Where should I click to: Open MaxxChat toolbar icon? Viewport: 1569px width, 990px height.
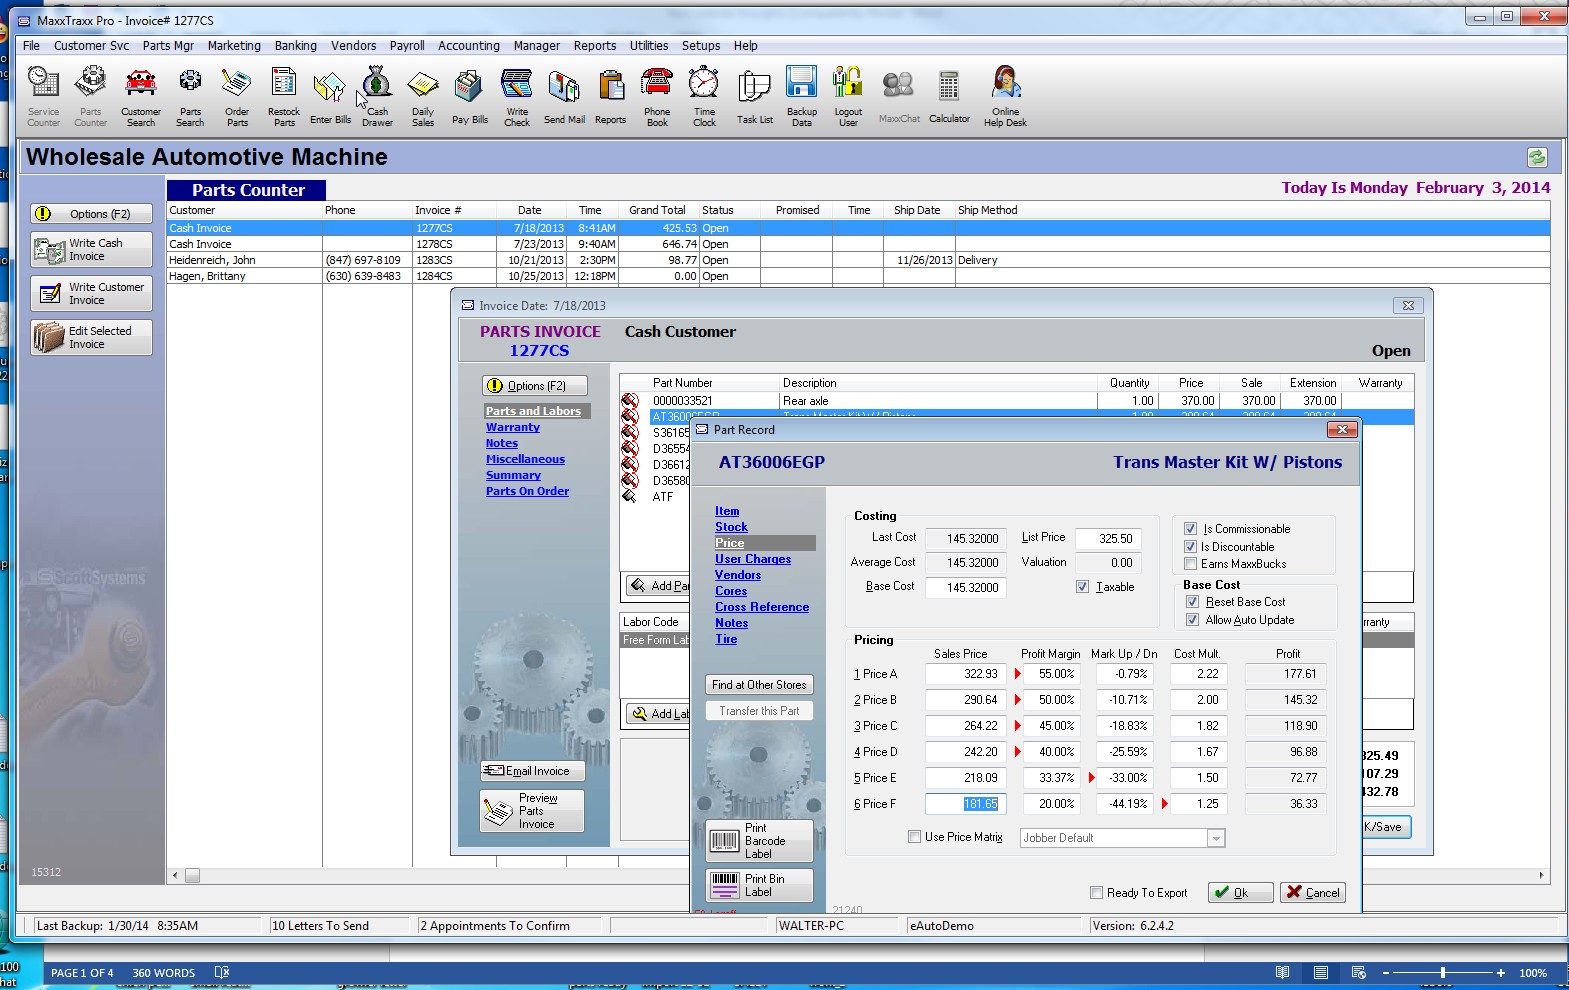pos(899,96)
